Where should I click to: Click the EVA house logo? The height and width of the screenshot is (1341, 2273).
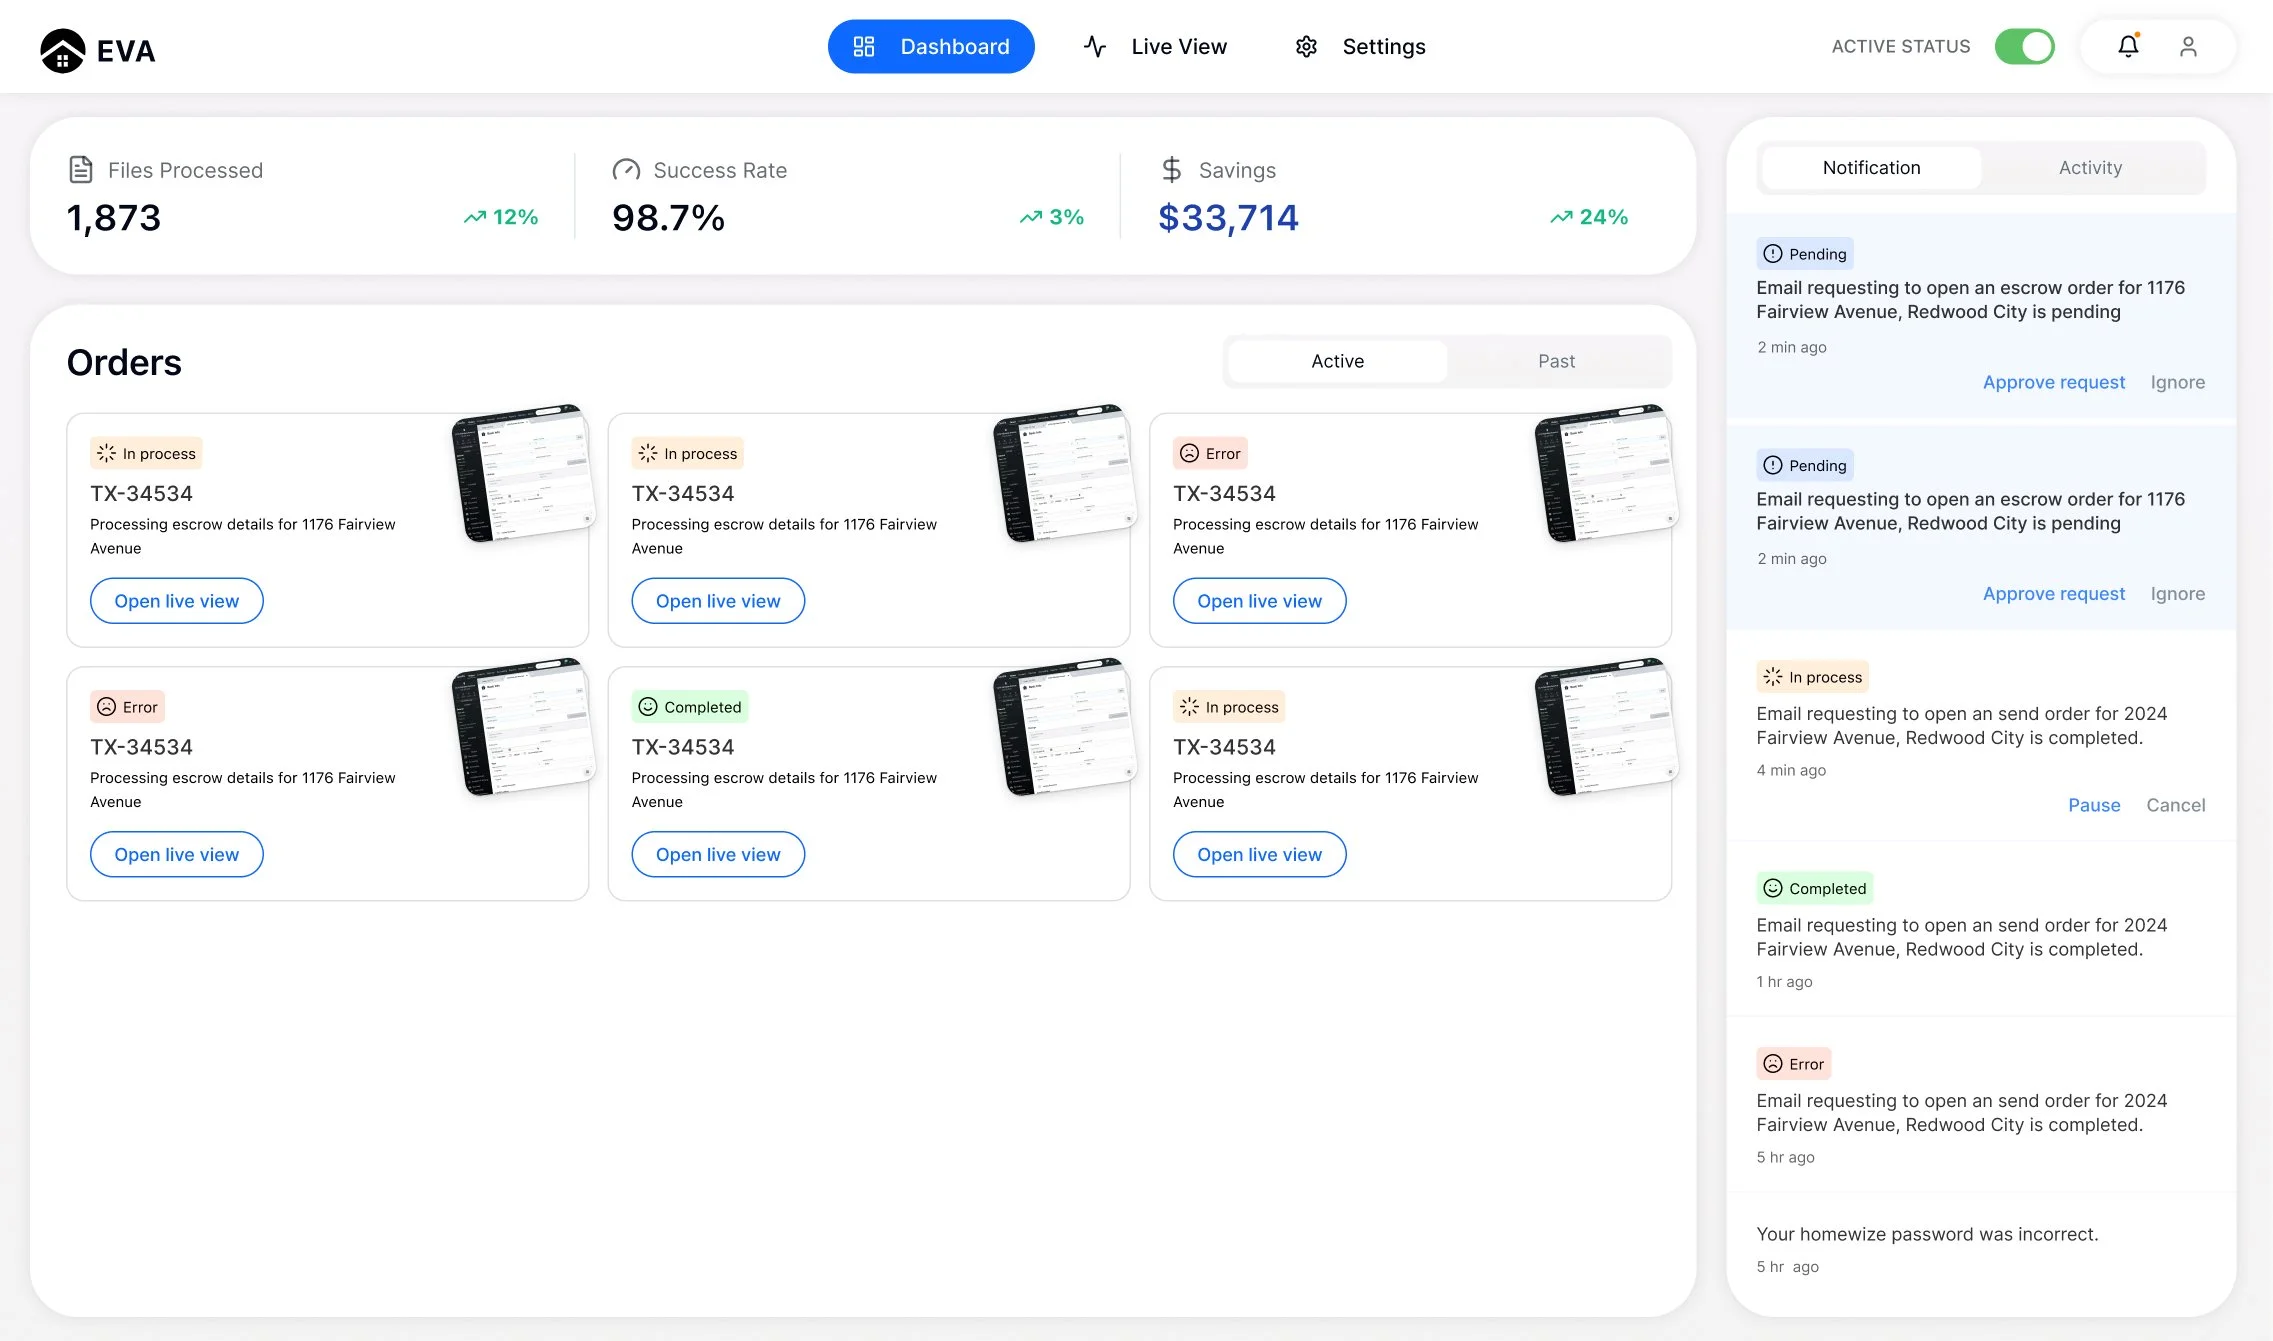[62, 50]
